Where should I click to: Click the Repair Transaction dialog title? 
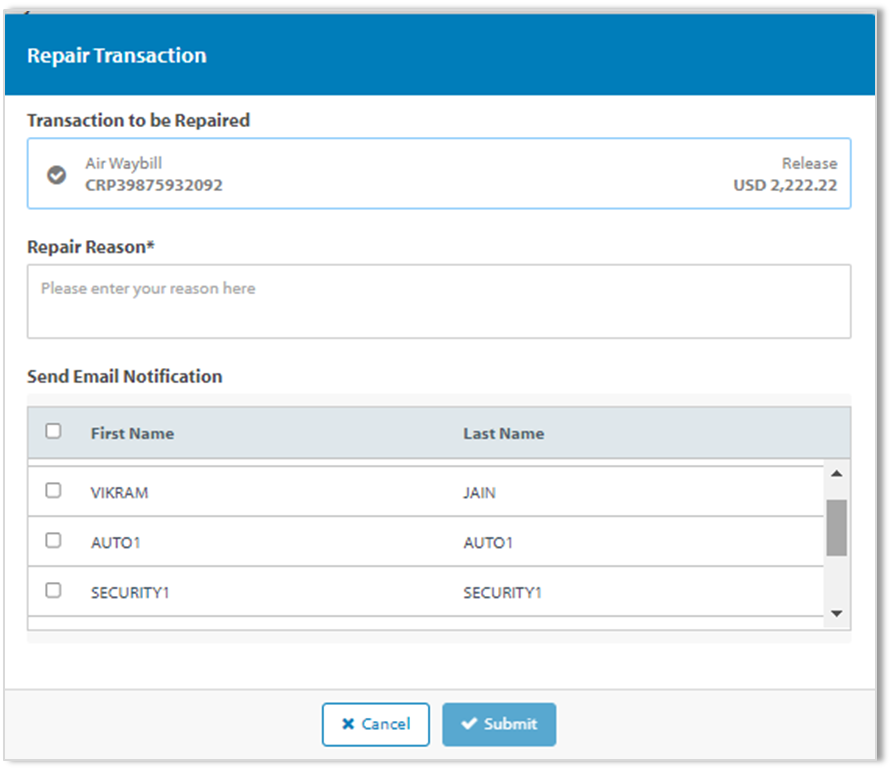coord(116,56)
